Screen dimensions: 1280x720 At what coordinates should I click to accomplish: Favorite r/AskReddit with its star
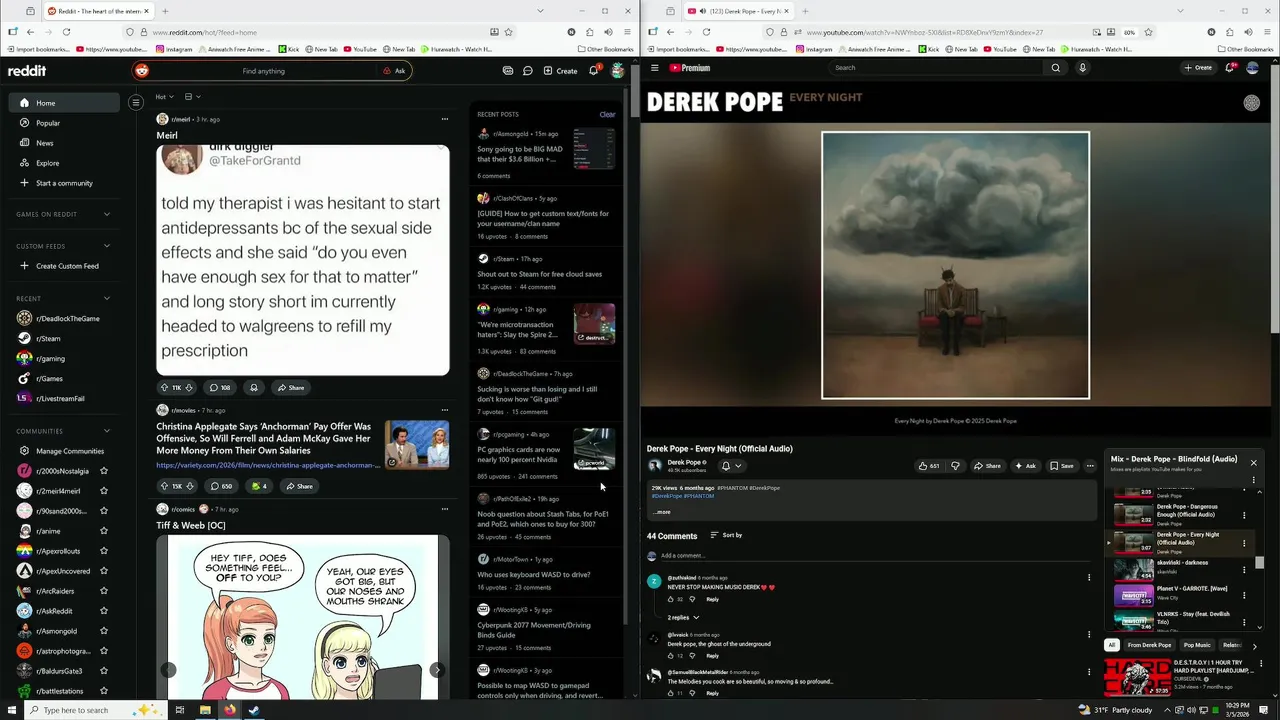click(x=104, y=611)
